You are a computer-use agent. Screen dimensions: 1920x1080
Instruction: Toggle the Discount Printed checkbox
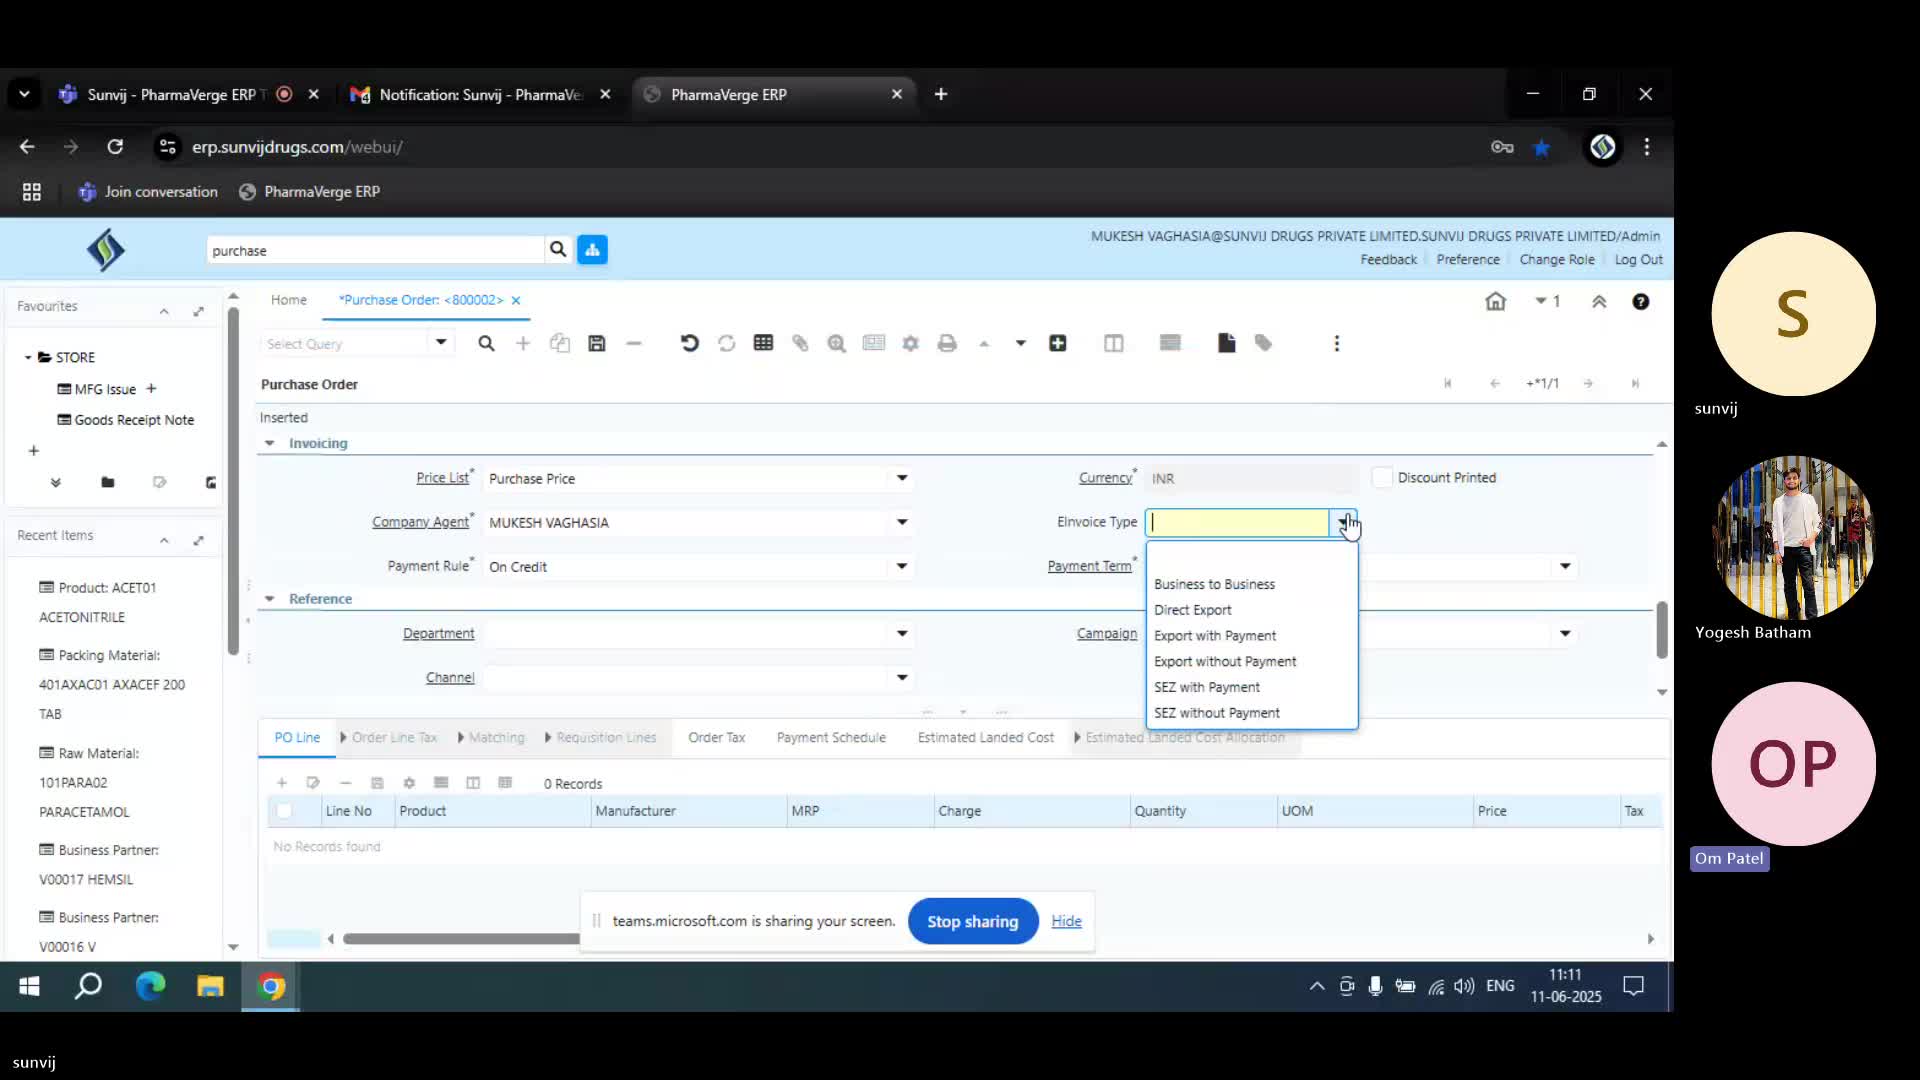click(1382, 478)
